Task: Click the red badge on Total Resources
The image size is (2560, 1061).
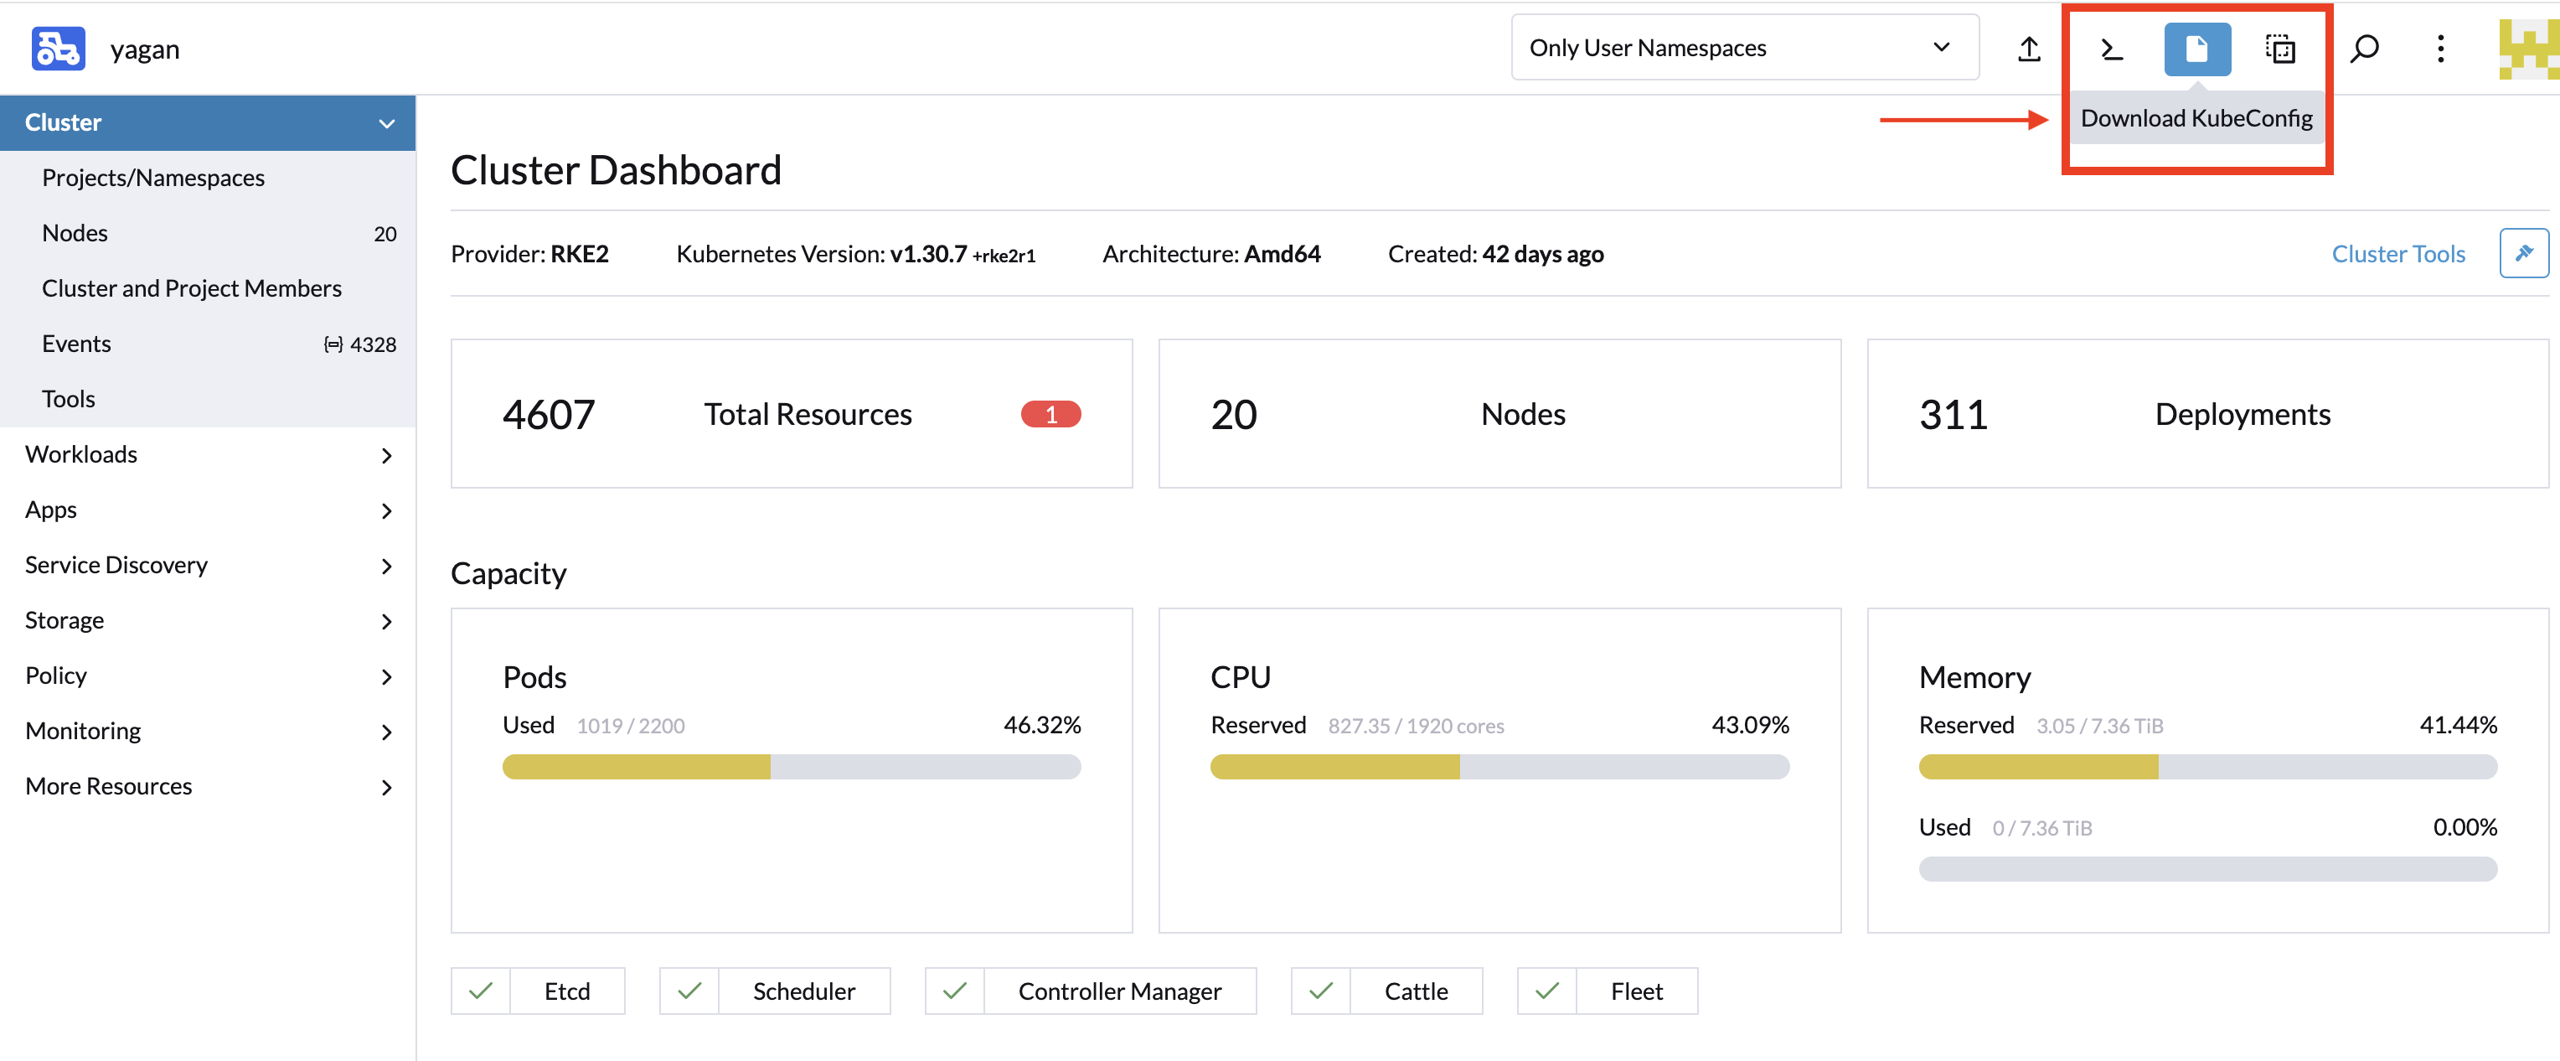Action: click(x=1050, y=414)
